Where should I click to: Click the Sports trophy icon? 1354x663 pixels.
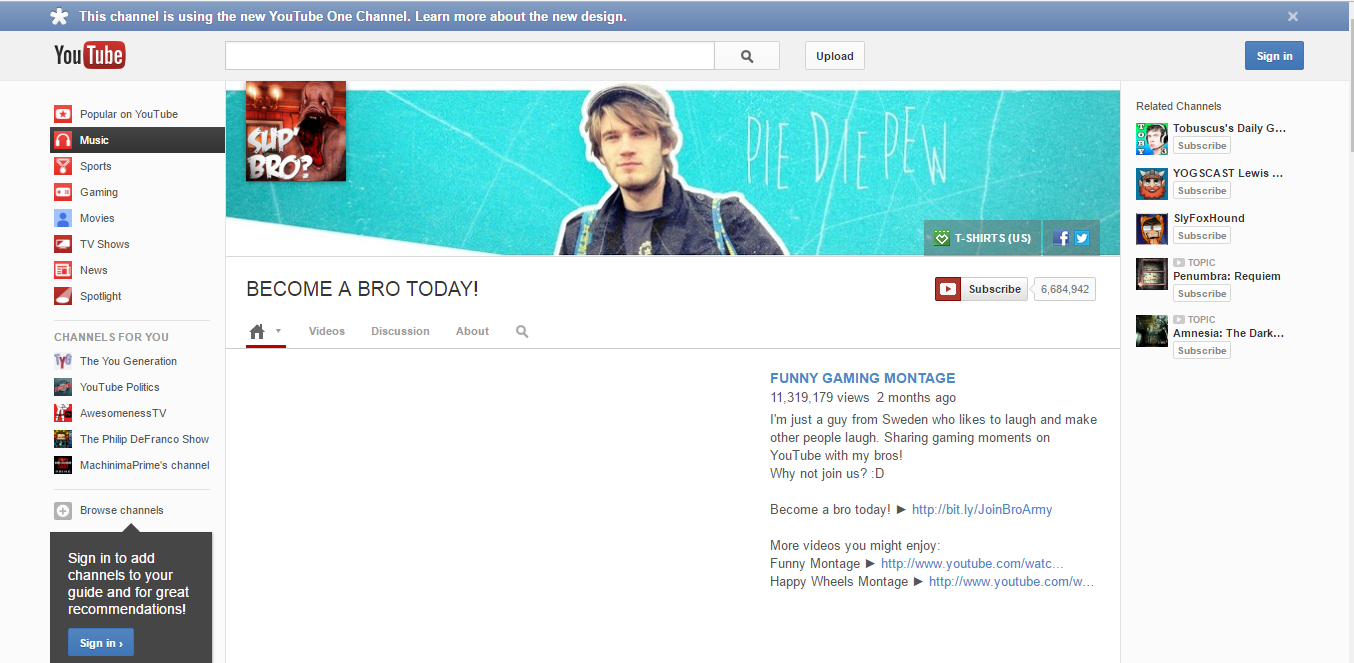pyautogui.click(x=63, y=166)
